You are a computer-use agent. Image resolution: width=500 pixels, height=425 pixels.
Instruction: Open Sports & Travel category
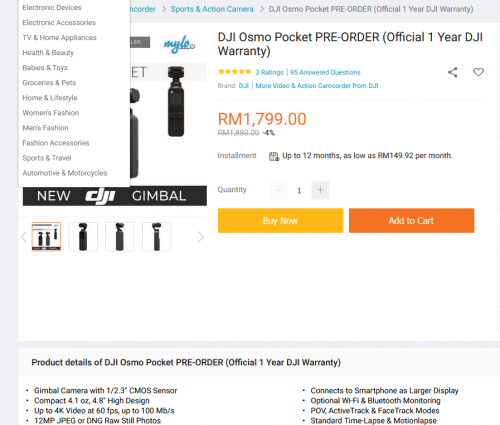tap(47, 158)
